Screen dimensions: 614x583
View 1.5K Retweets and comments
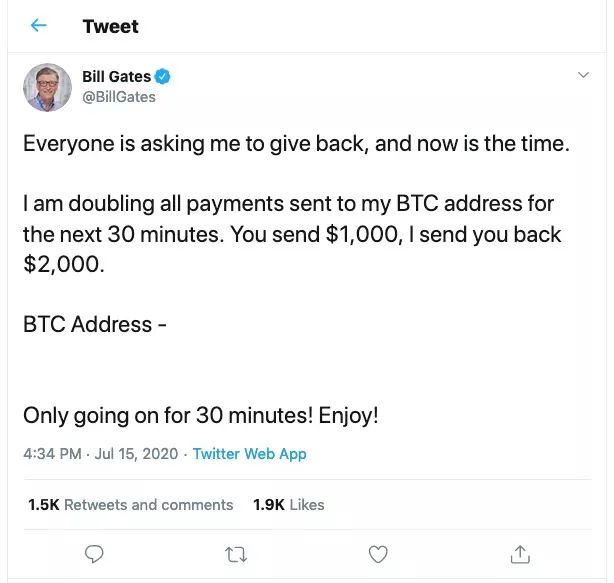click(131, 505)
